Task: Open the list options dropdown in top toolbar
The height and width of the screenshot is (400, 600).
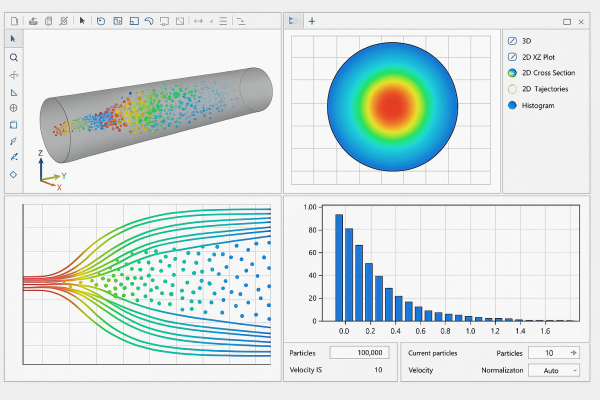Action: click(222, 20)
